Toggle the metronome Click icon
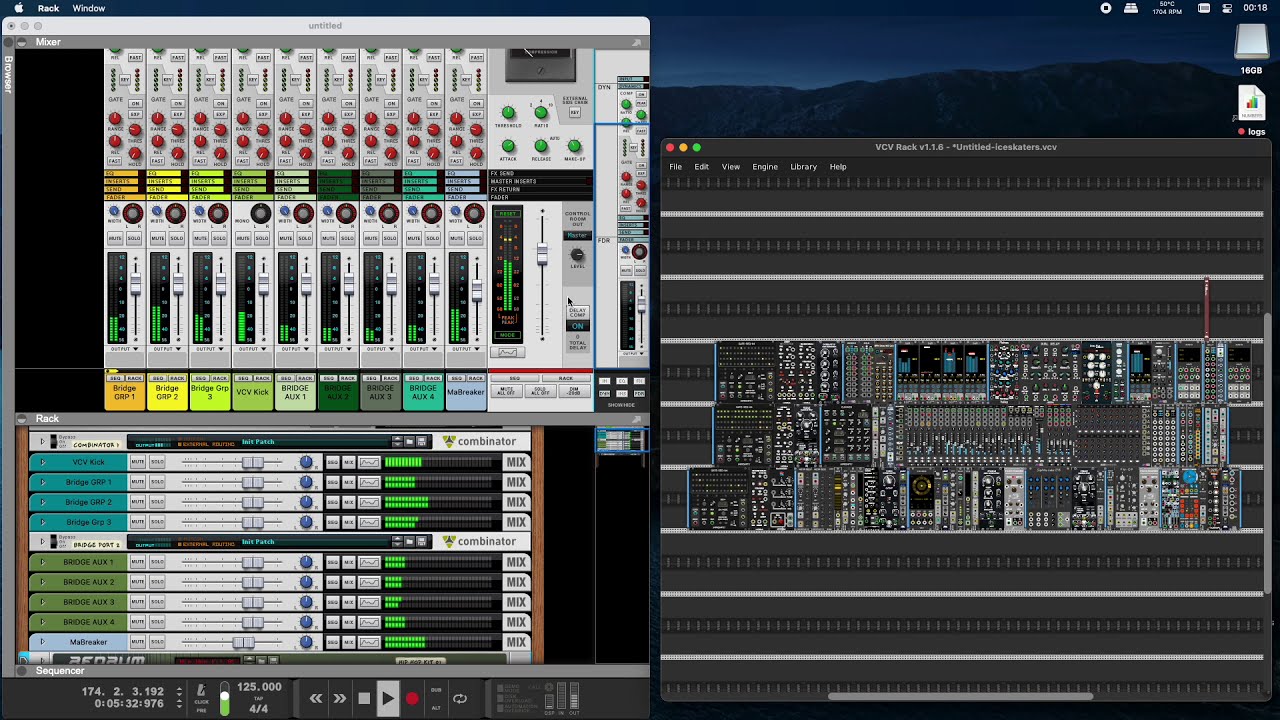1280x720 pixels. pos(201,690)
